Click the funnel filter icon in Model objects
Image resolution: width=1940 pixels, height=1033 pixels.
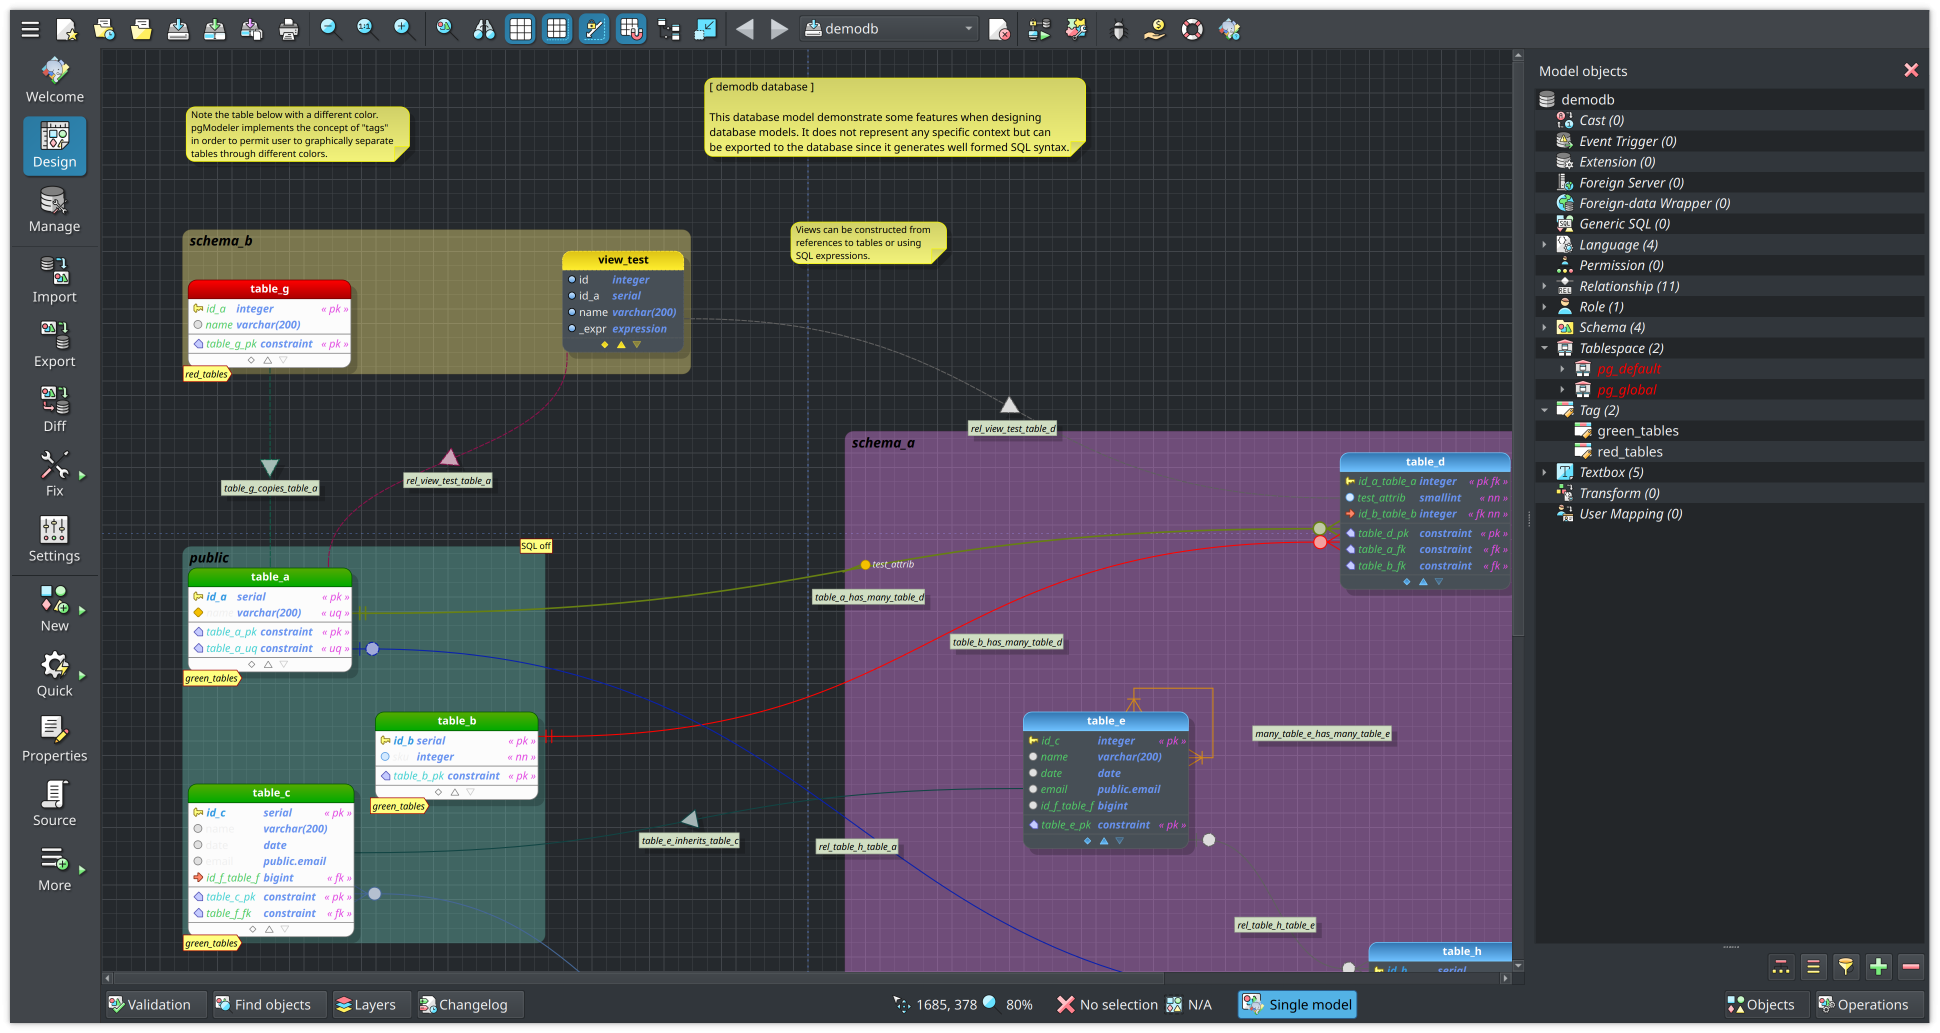click(1846, 966)
